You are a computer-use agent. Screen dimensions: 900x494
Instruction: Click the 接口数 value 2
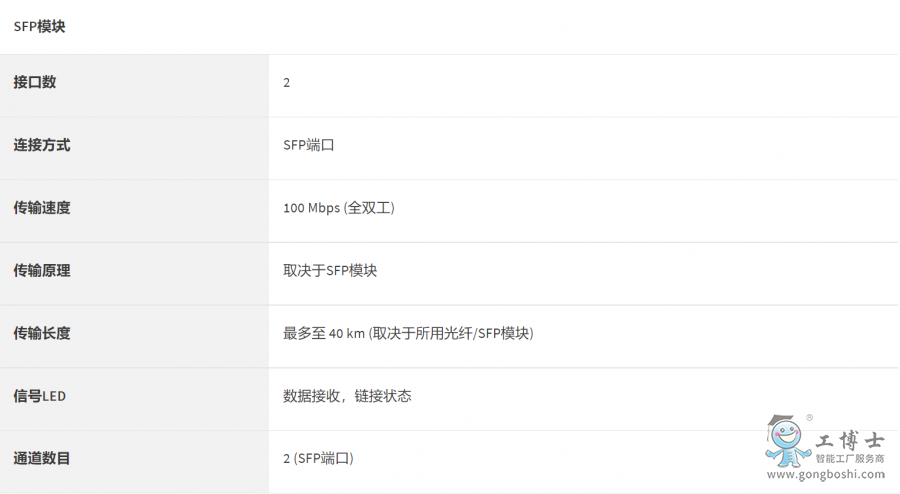pos(287,82)
